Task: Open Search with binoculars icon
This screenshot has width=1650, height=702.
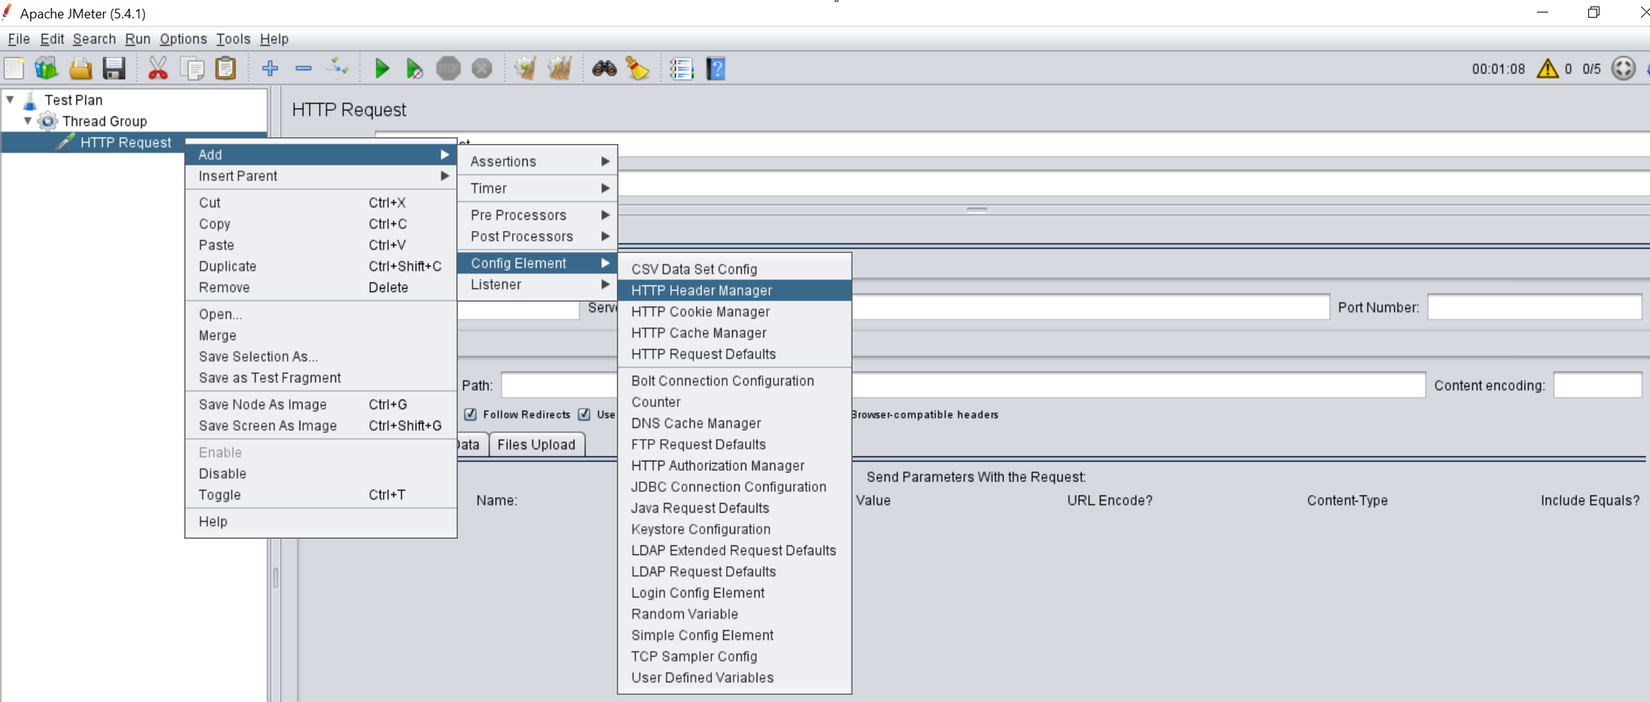Action: [x=604, y=68]
